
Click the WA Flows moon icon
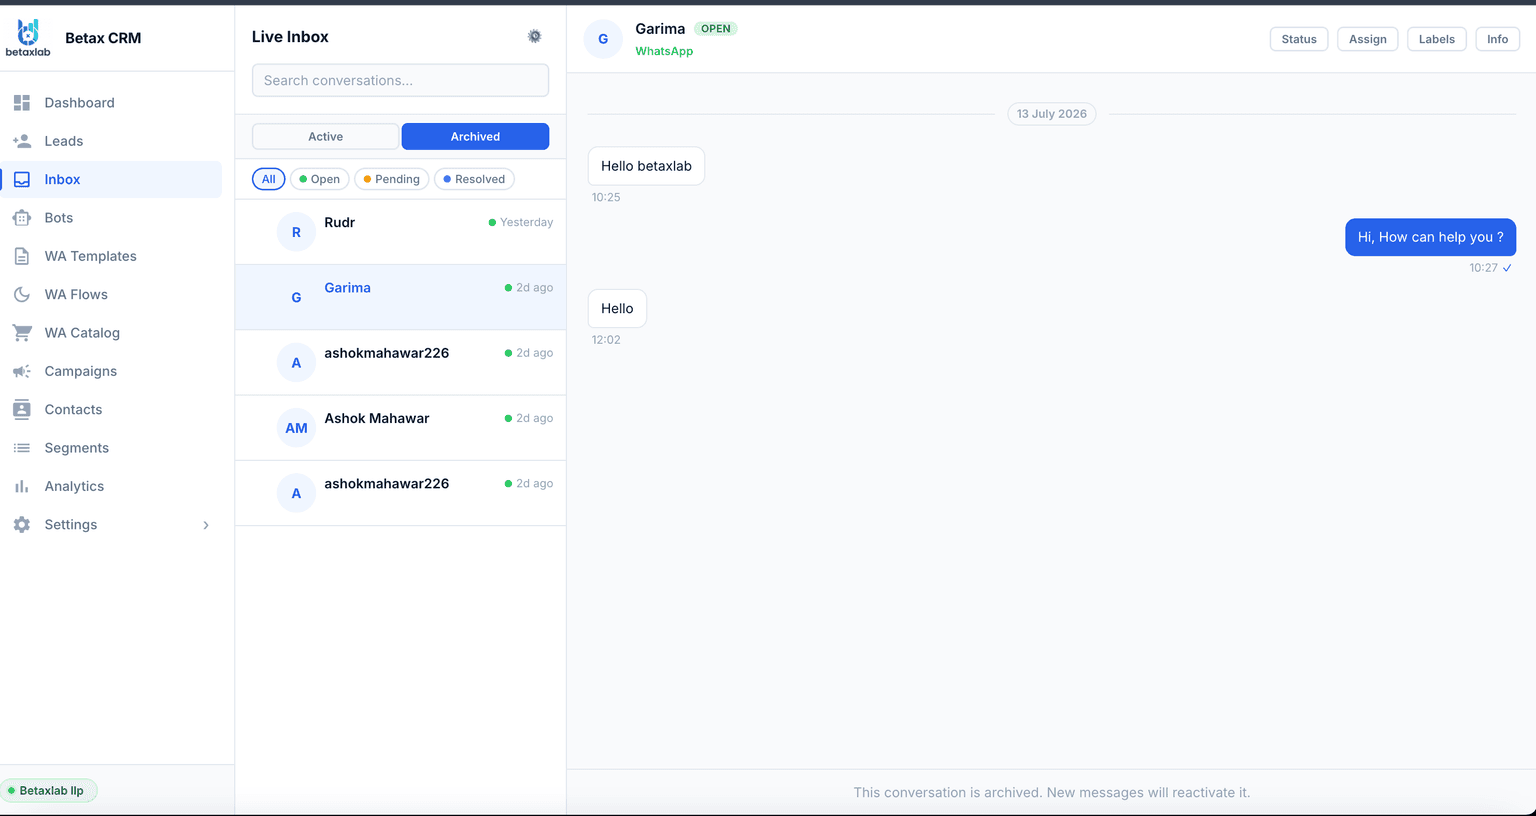coord(22,295)
